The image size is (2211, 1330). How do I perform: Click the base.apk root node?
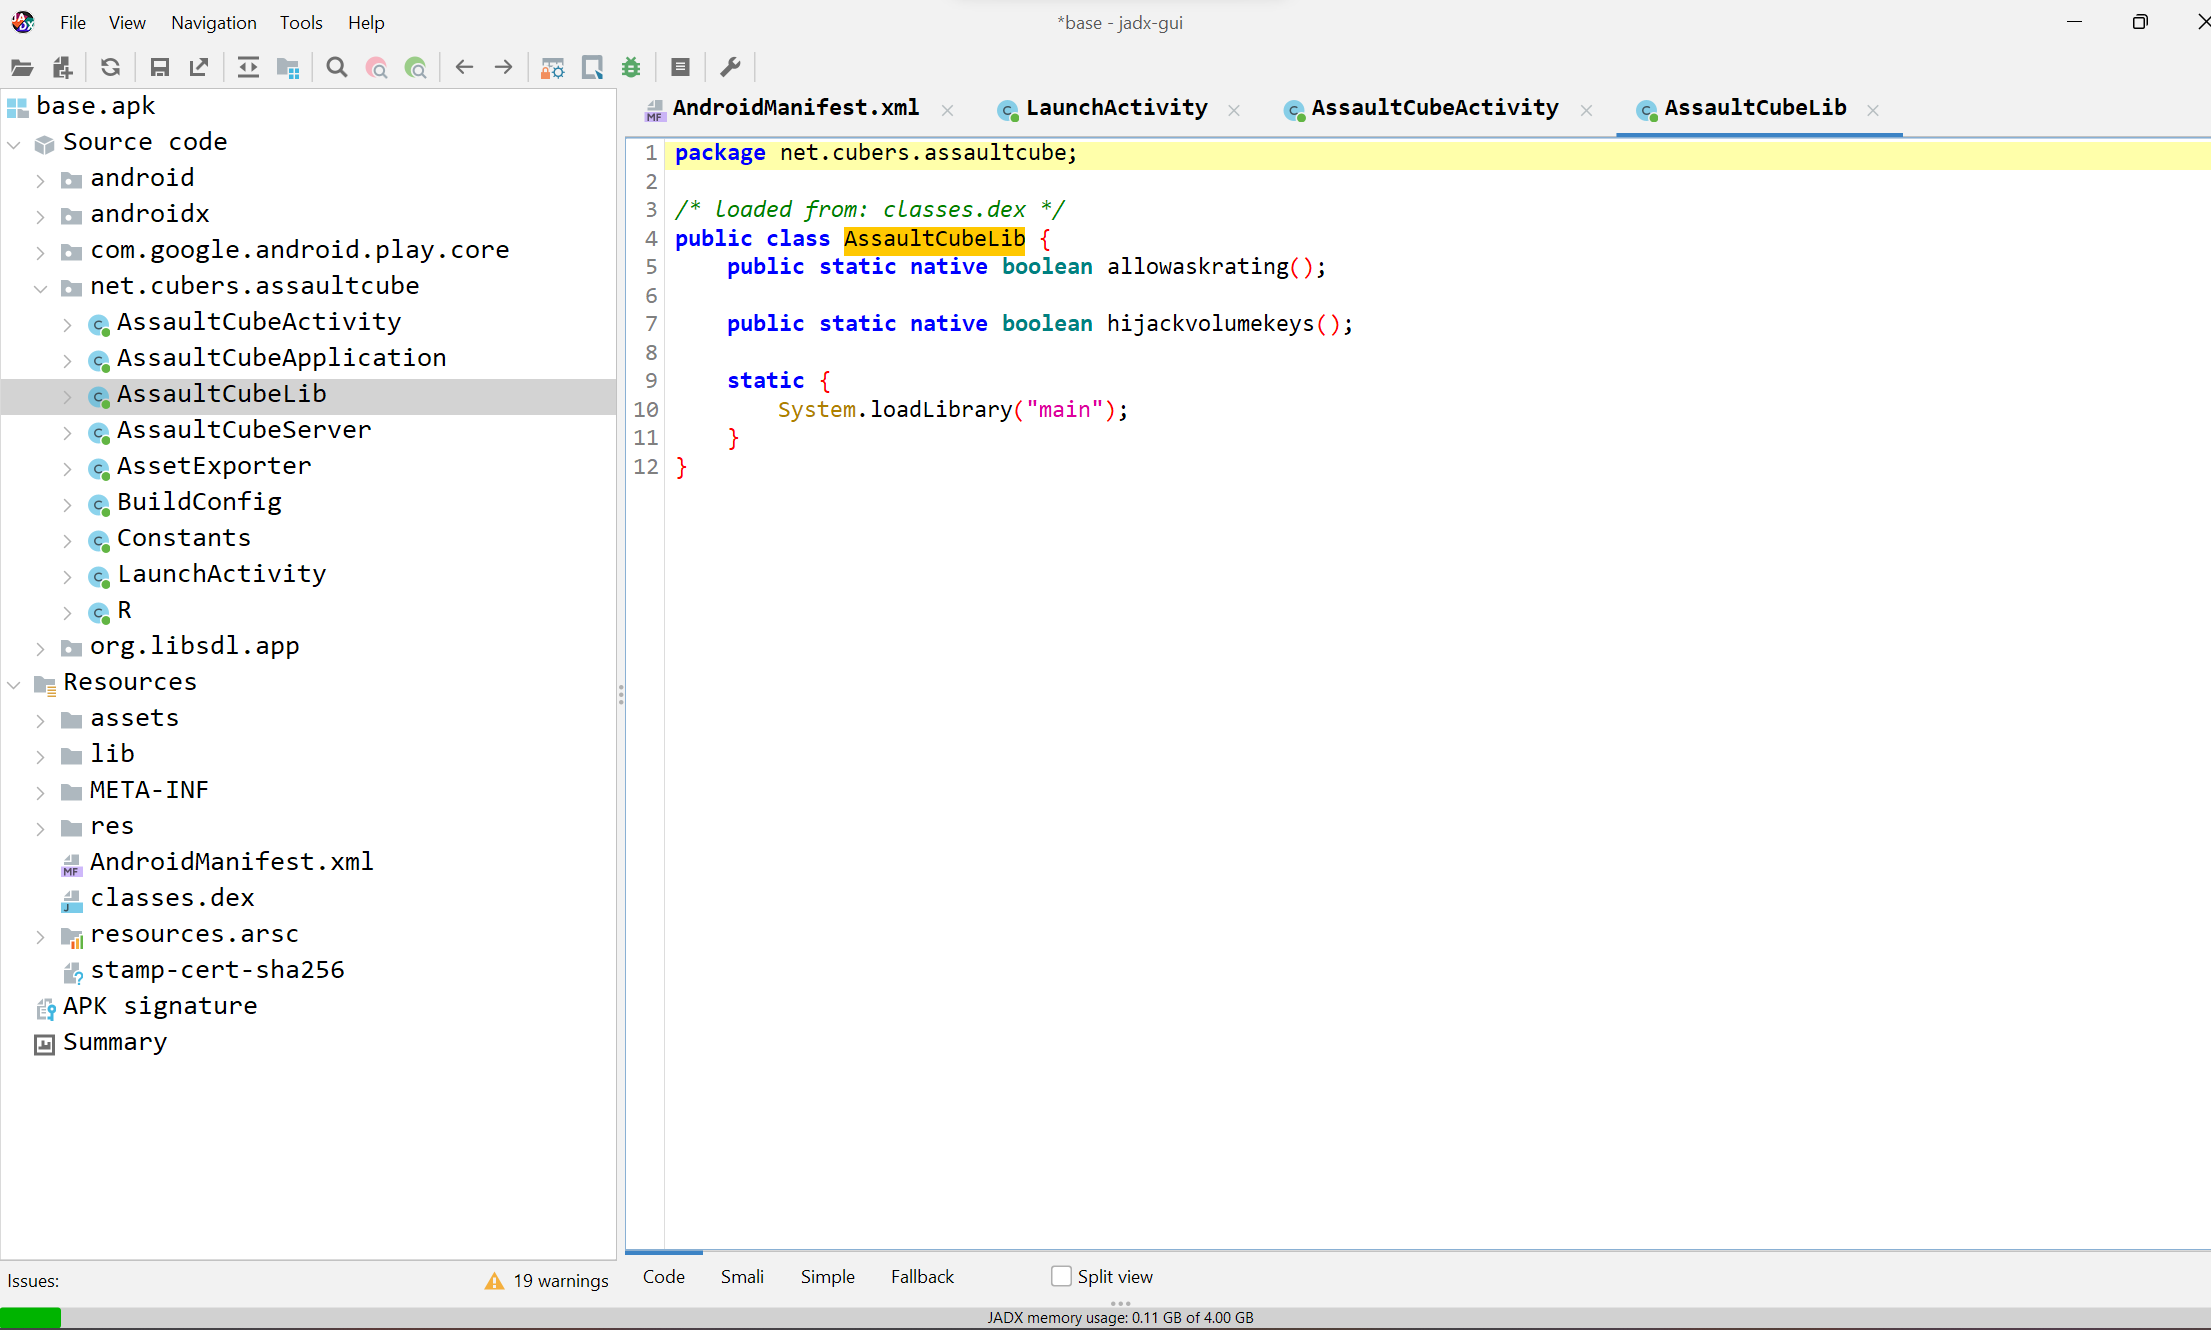click(95, 106)
